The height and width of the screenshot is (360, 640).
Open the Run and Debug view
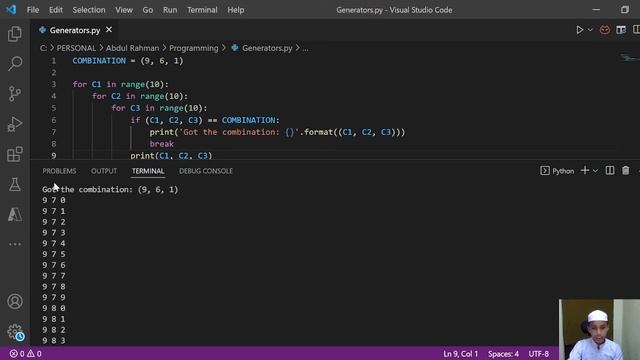pos(15,124)
